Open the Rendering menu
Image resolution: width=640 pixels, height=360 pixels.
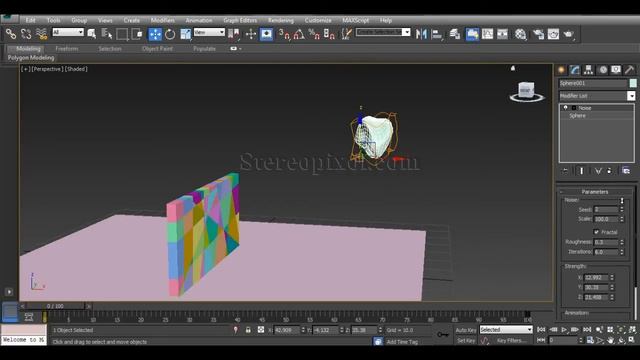(281, 20)
